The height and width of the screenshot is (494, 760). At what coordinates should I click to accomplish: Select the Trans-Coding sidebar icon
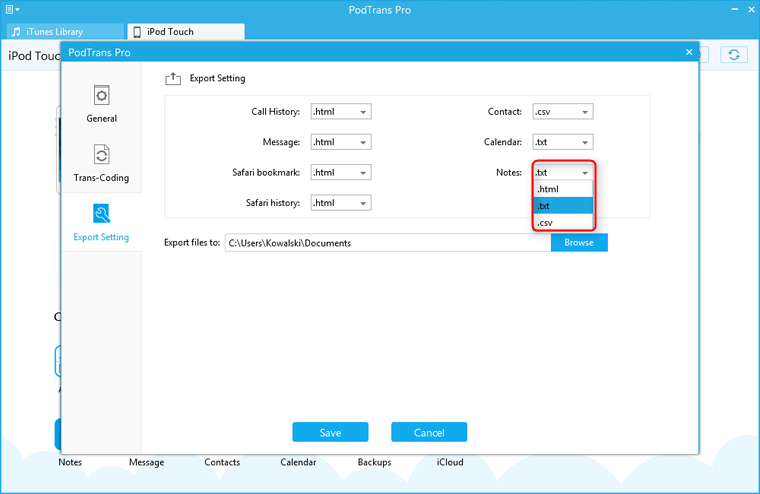pos(101,155)
